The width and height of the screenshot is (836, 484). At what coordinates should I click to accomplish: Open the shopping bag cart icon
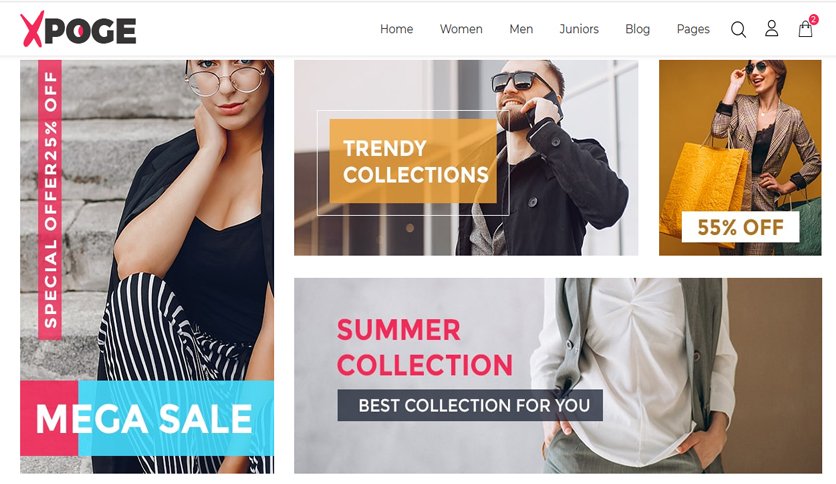click(805, 29)
